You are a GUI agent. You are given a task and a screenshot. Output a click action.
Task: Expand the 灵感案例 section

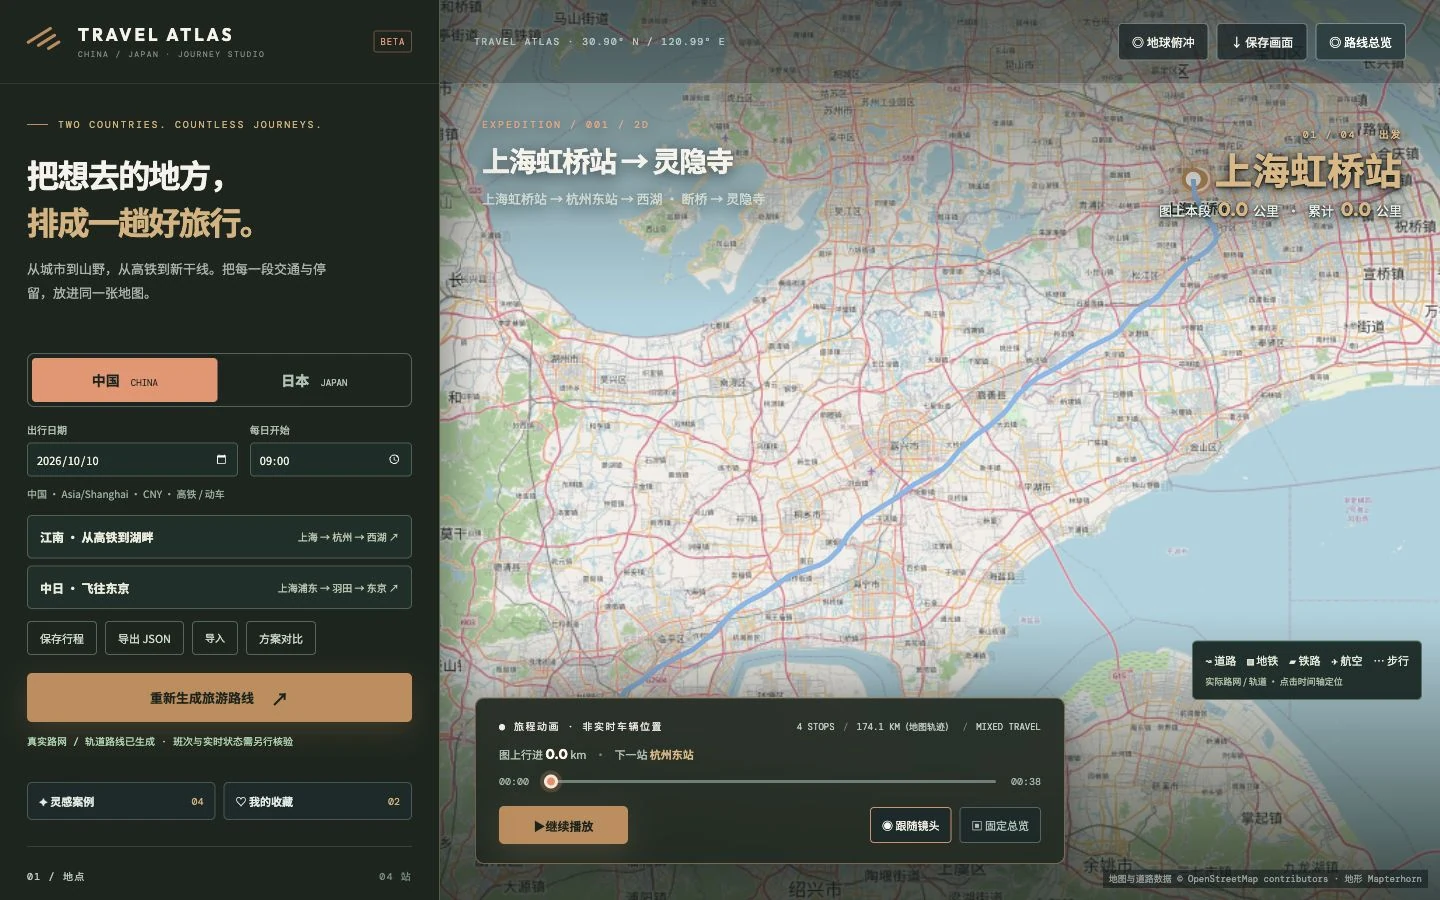click(121, 801)
